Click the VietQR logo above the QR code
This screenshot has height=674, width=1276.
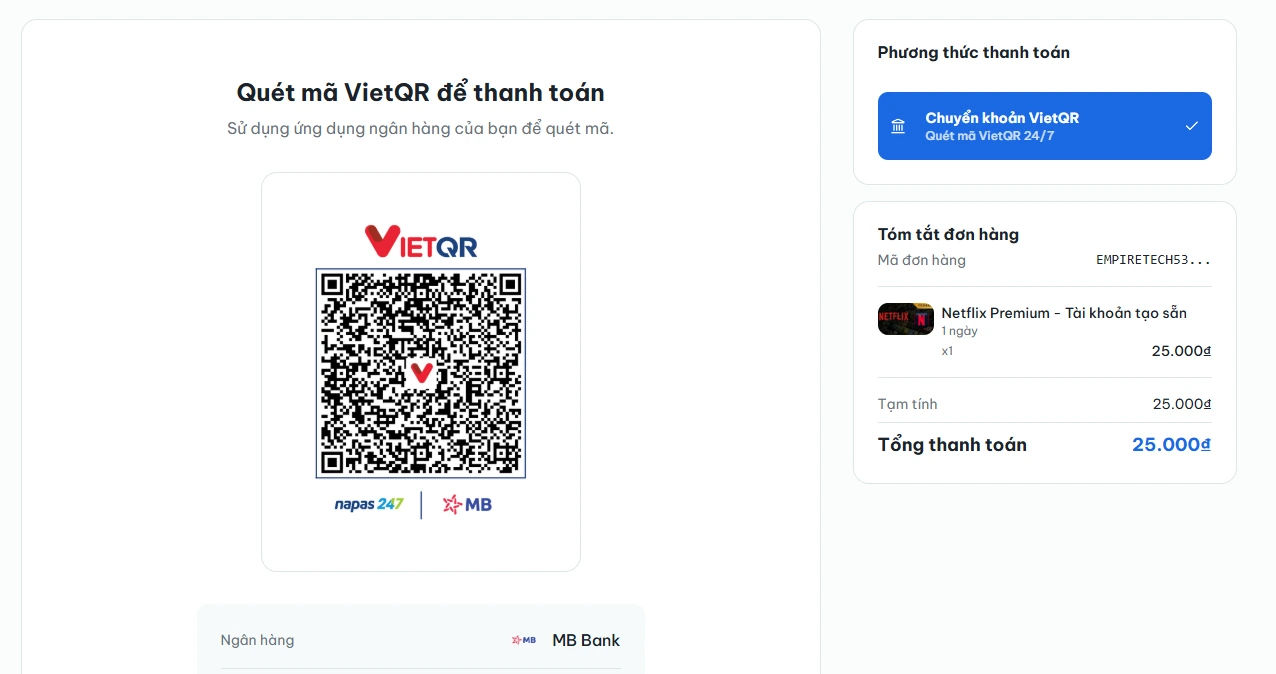click(421, 241)
